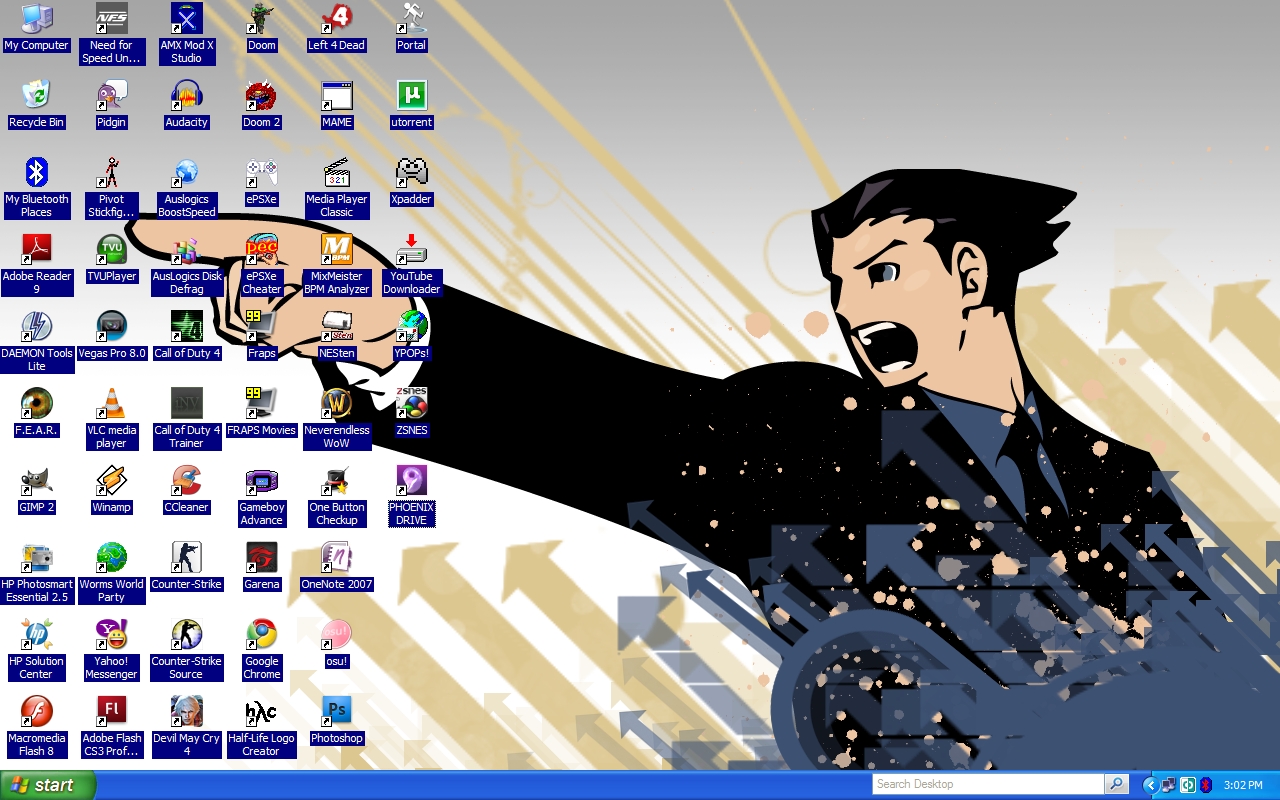
Task: Click the Half-Life Logo Creator icon
Action: pos(262,711)
